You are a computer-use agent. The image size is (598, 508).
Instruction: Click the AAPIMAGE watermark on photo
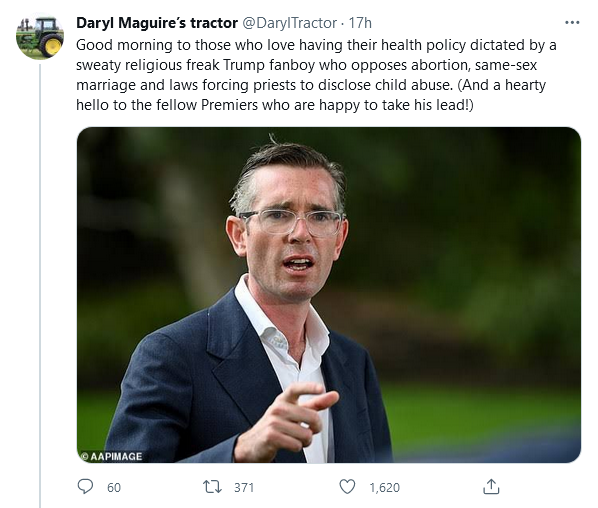point(111,456)
